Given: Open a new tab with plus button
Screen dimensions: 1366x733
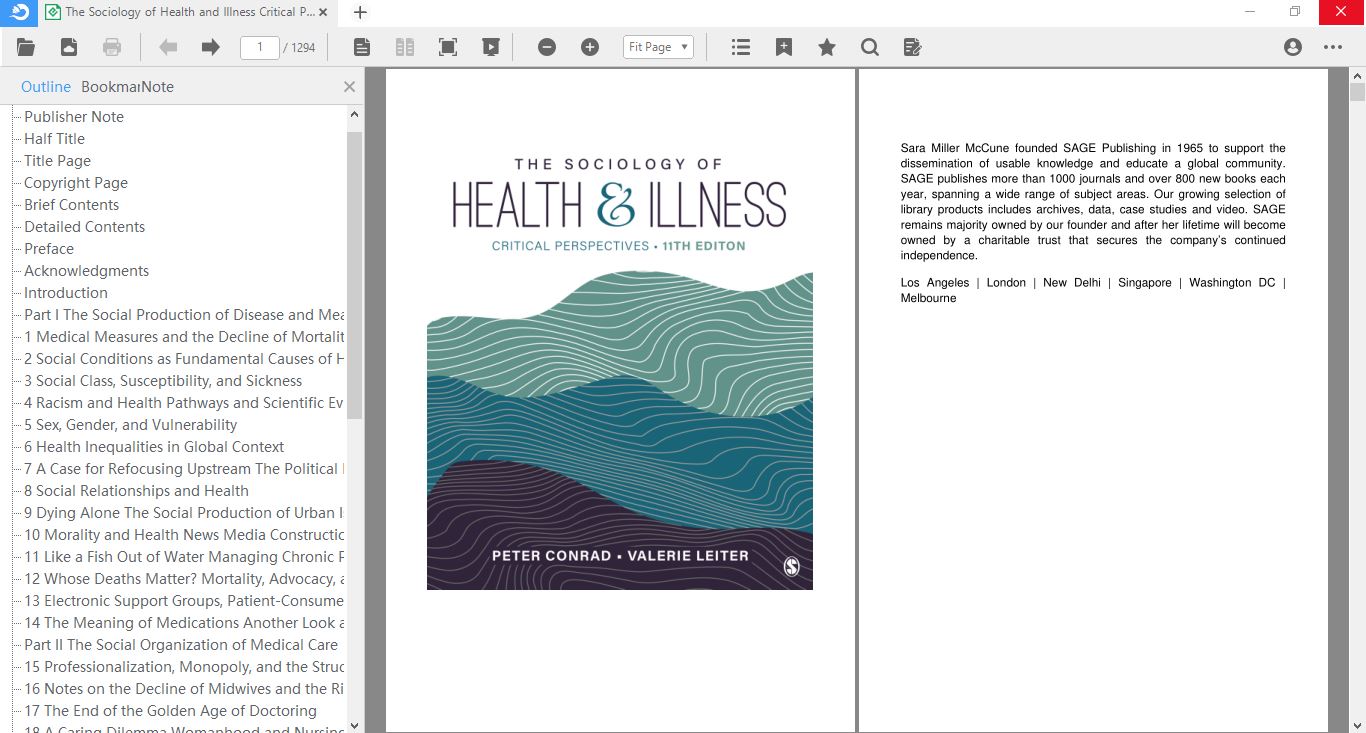Looking at the screenshot, I should [361, 13].
